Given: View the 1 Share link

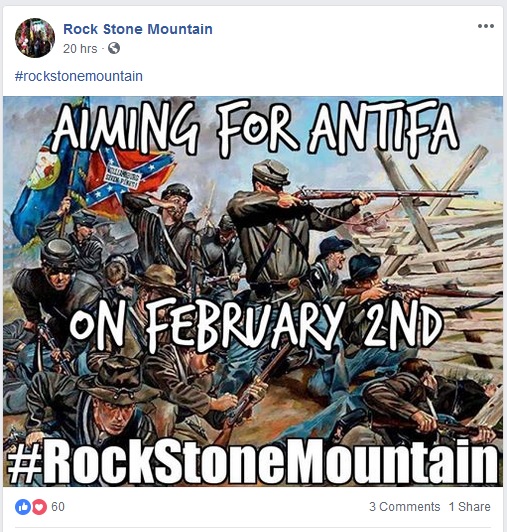Looking at the screenshot, I should click(x=469, y=507).
